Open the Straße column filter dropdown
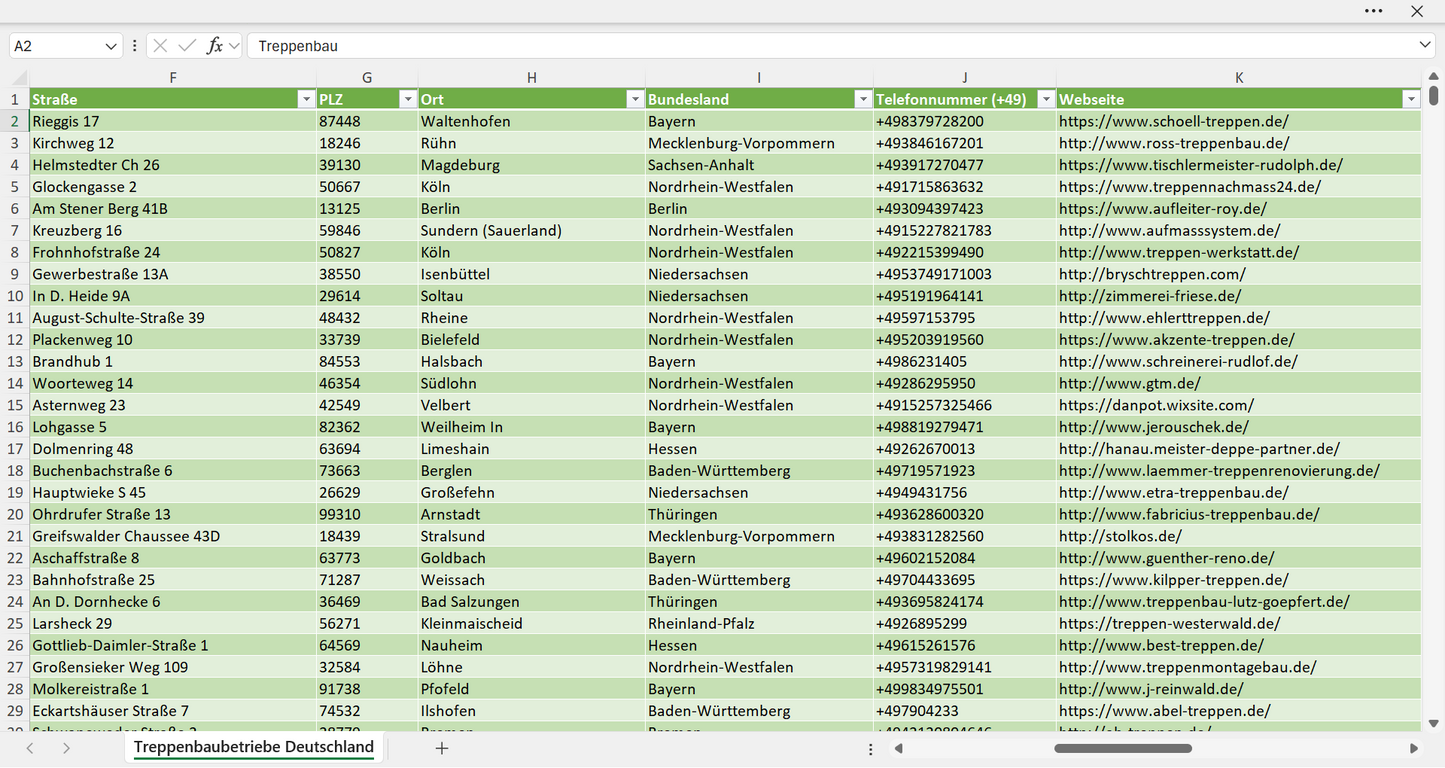 coord(306,99)
